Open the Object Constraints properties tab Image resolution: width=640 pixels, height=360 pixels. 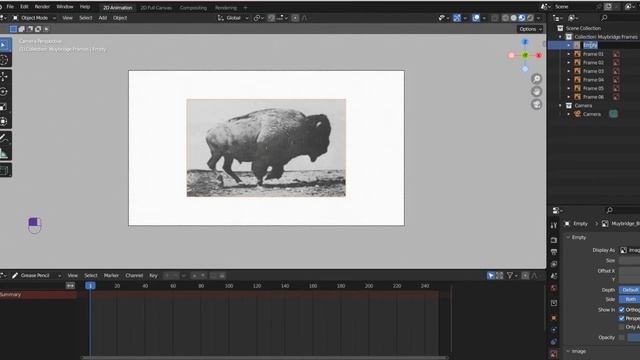pos(553,342)
